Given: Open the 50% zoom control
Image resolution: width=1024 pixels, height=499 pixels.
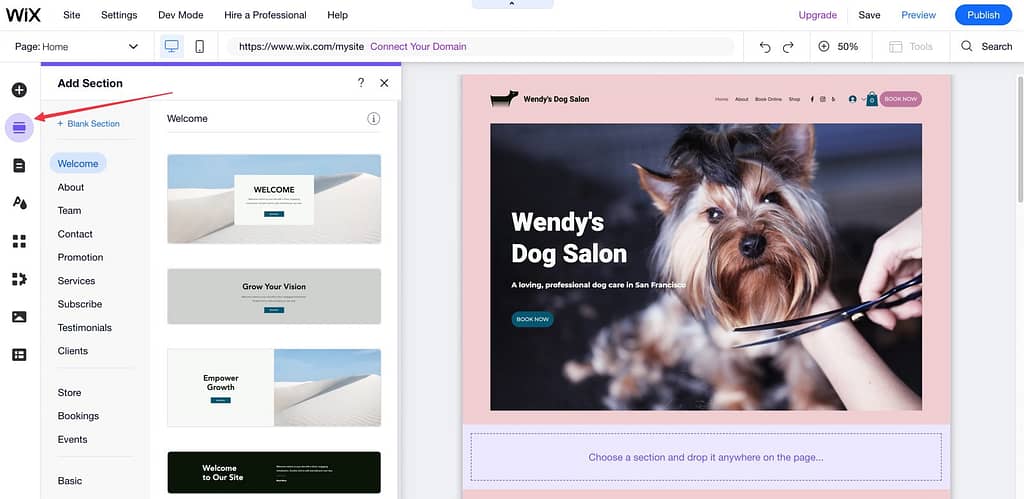Looking at the screenshot, I should 839,47.
